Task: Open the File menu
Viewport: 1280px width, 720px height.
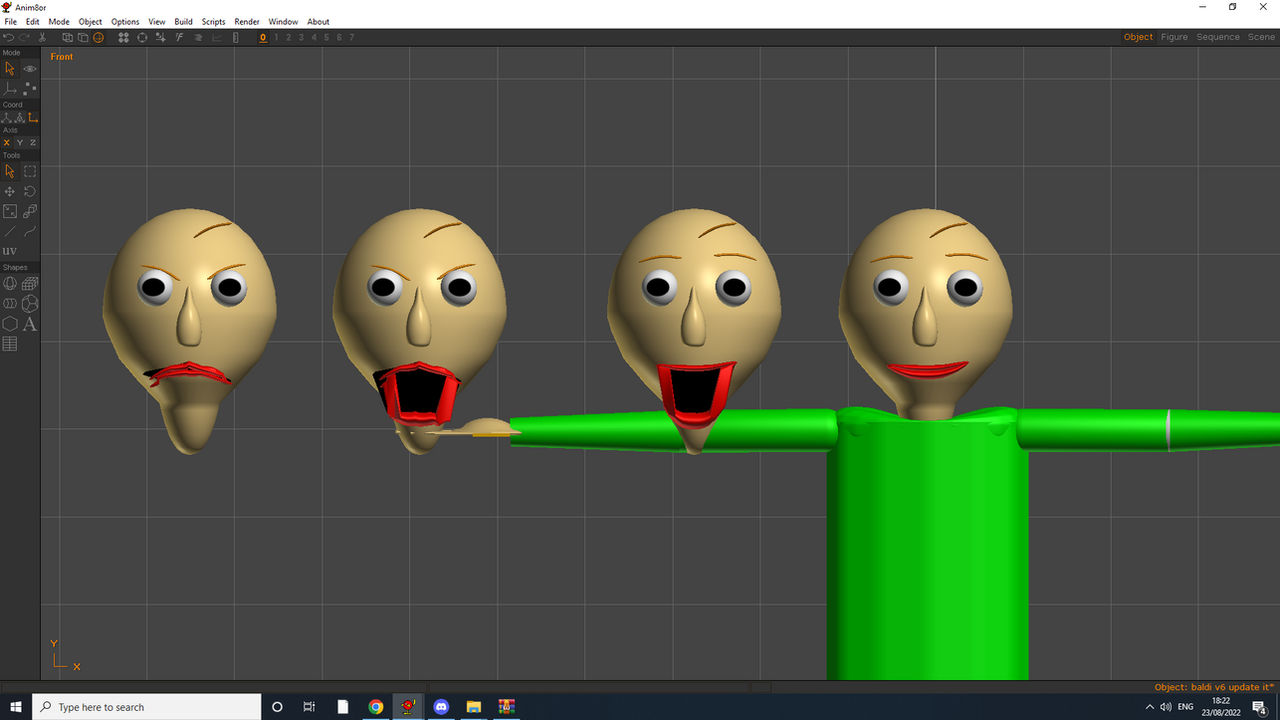Action: [10, 21]
